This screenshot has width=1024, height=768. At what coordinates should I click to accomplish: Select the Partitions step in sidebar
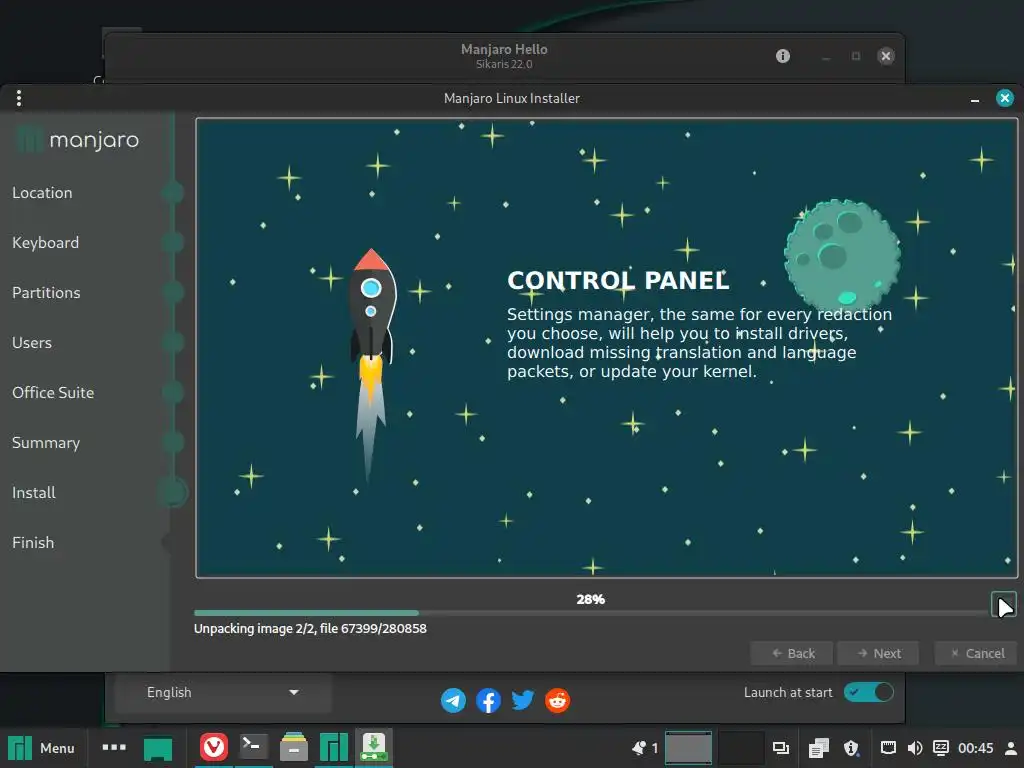[x=46, y=293]
